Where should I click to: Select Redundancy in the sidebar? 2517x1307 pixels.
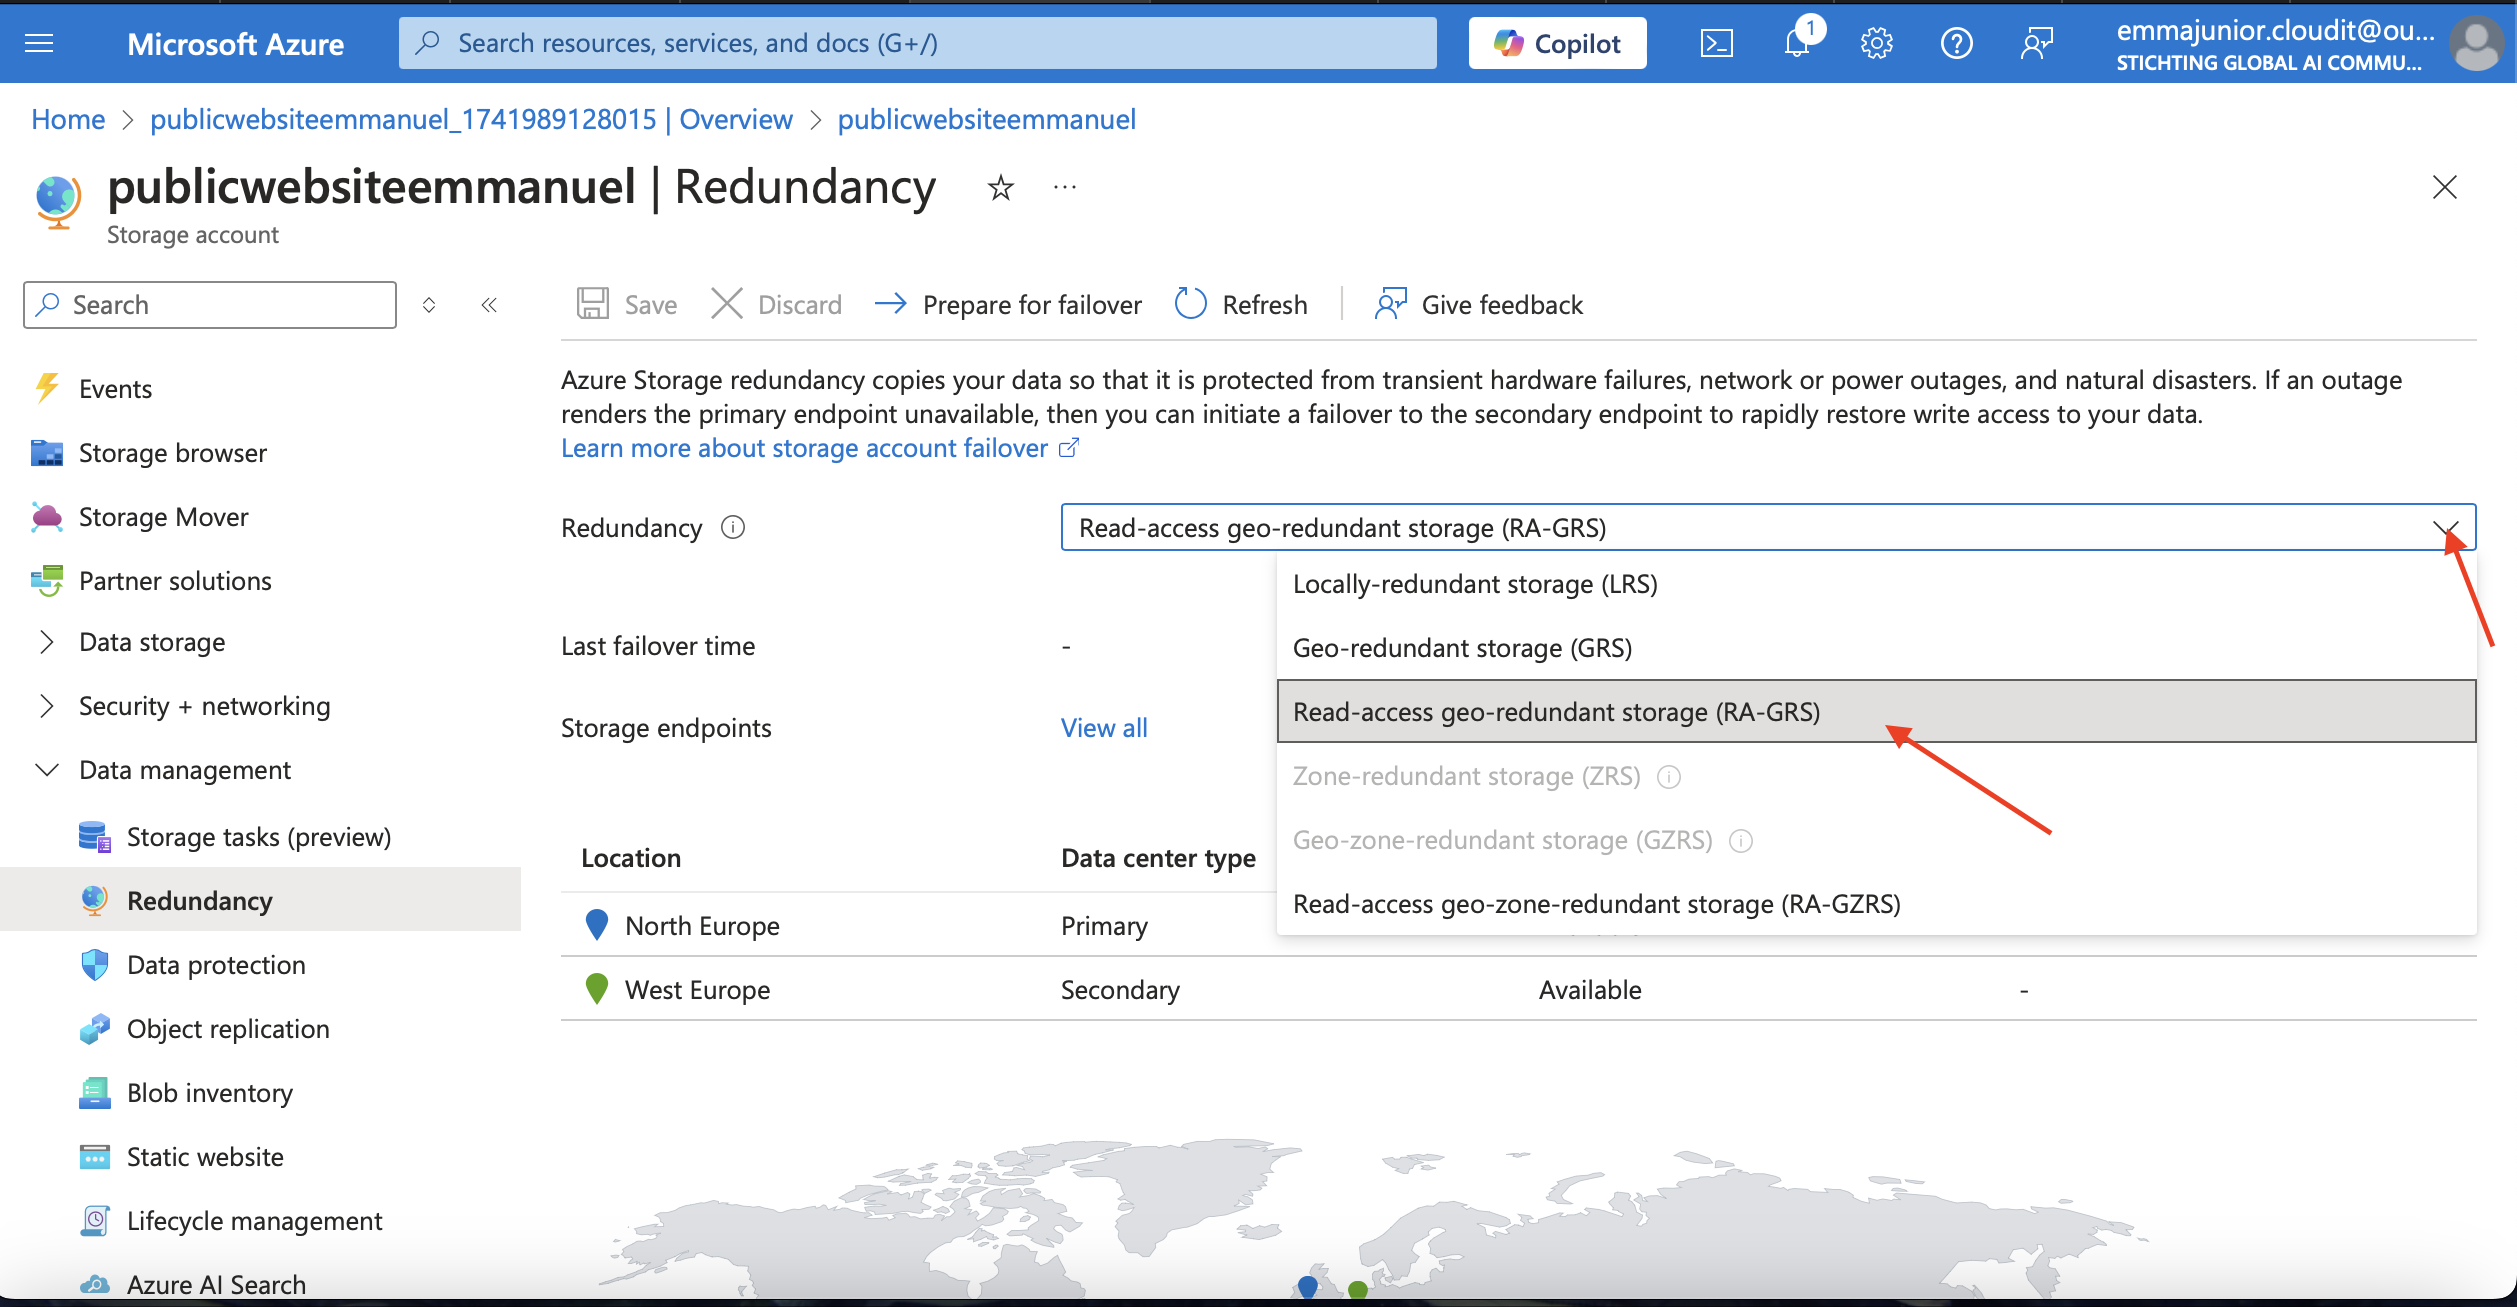click(x=260, y=900)
